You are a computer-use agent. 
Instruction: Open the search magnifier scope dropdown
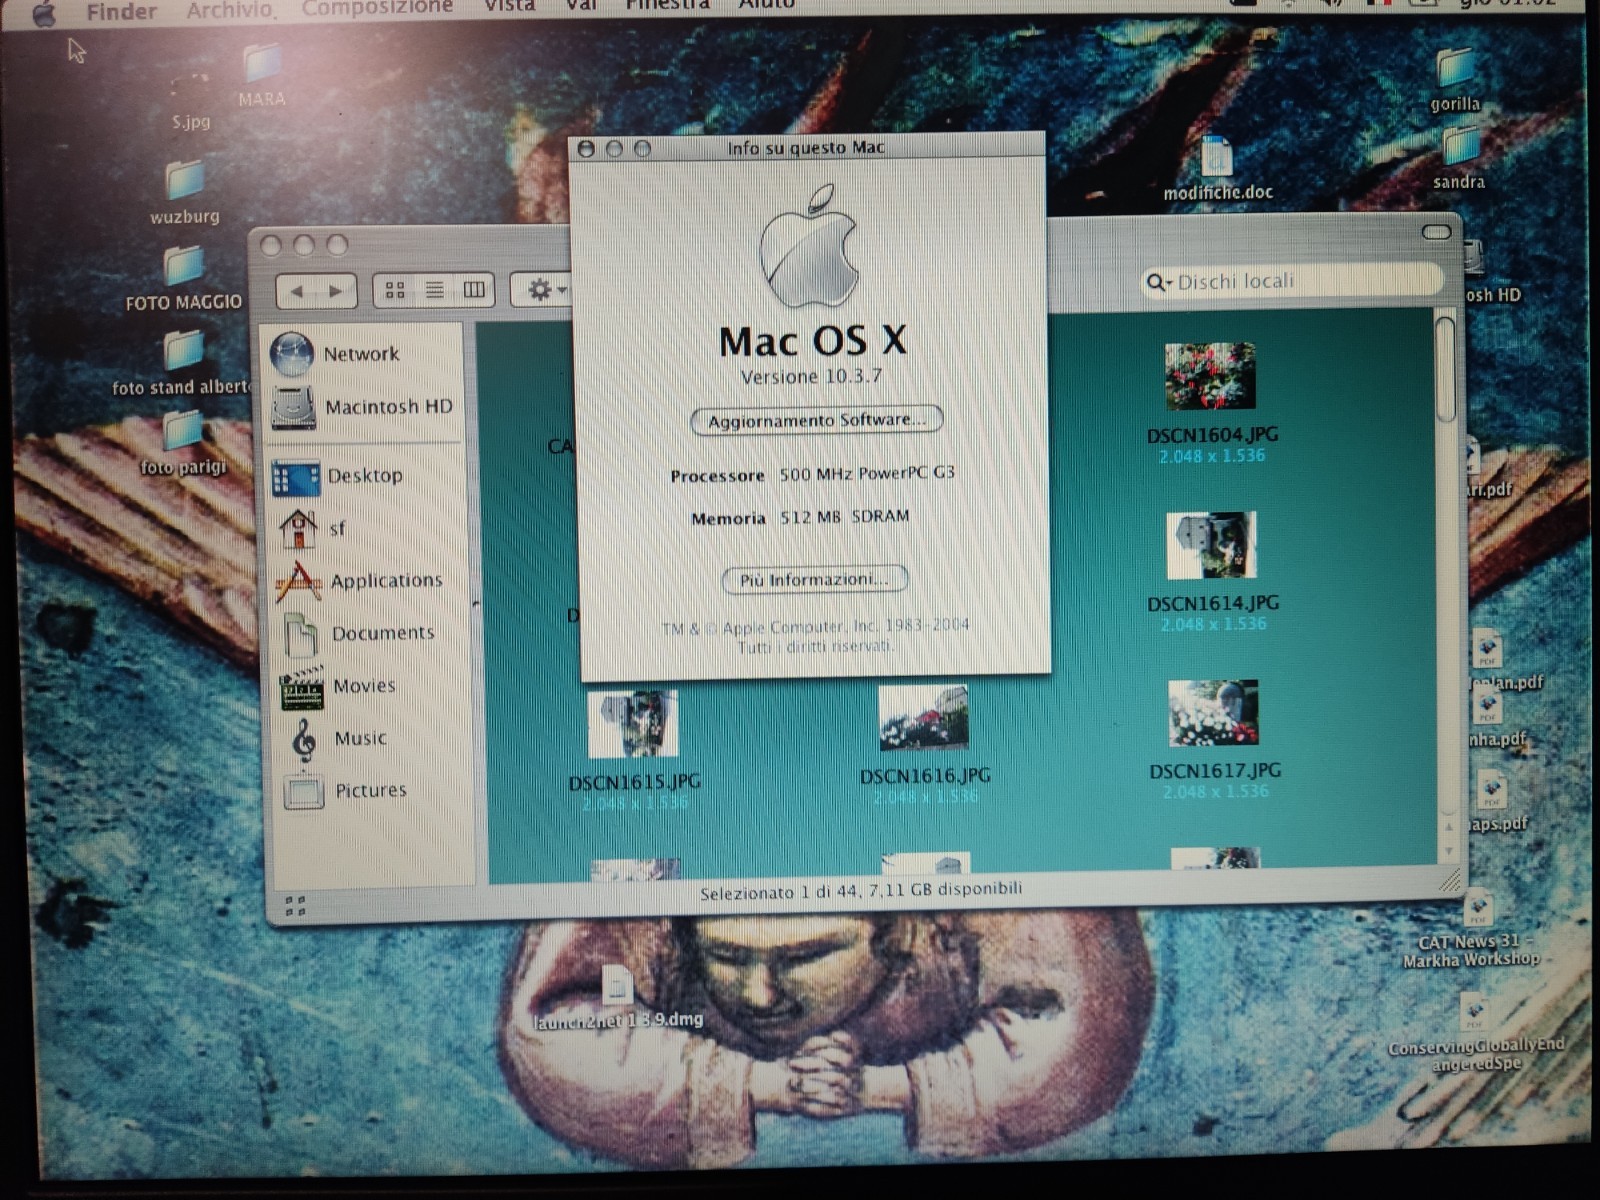(1158, 282)
